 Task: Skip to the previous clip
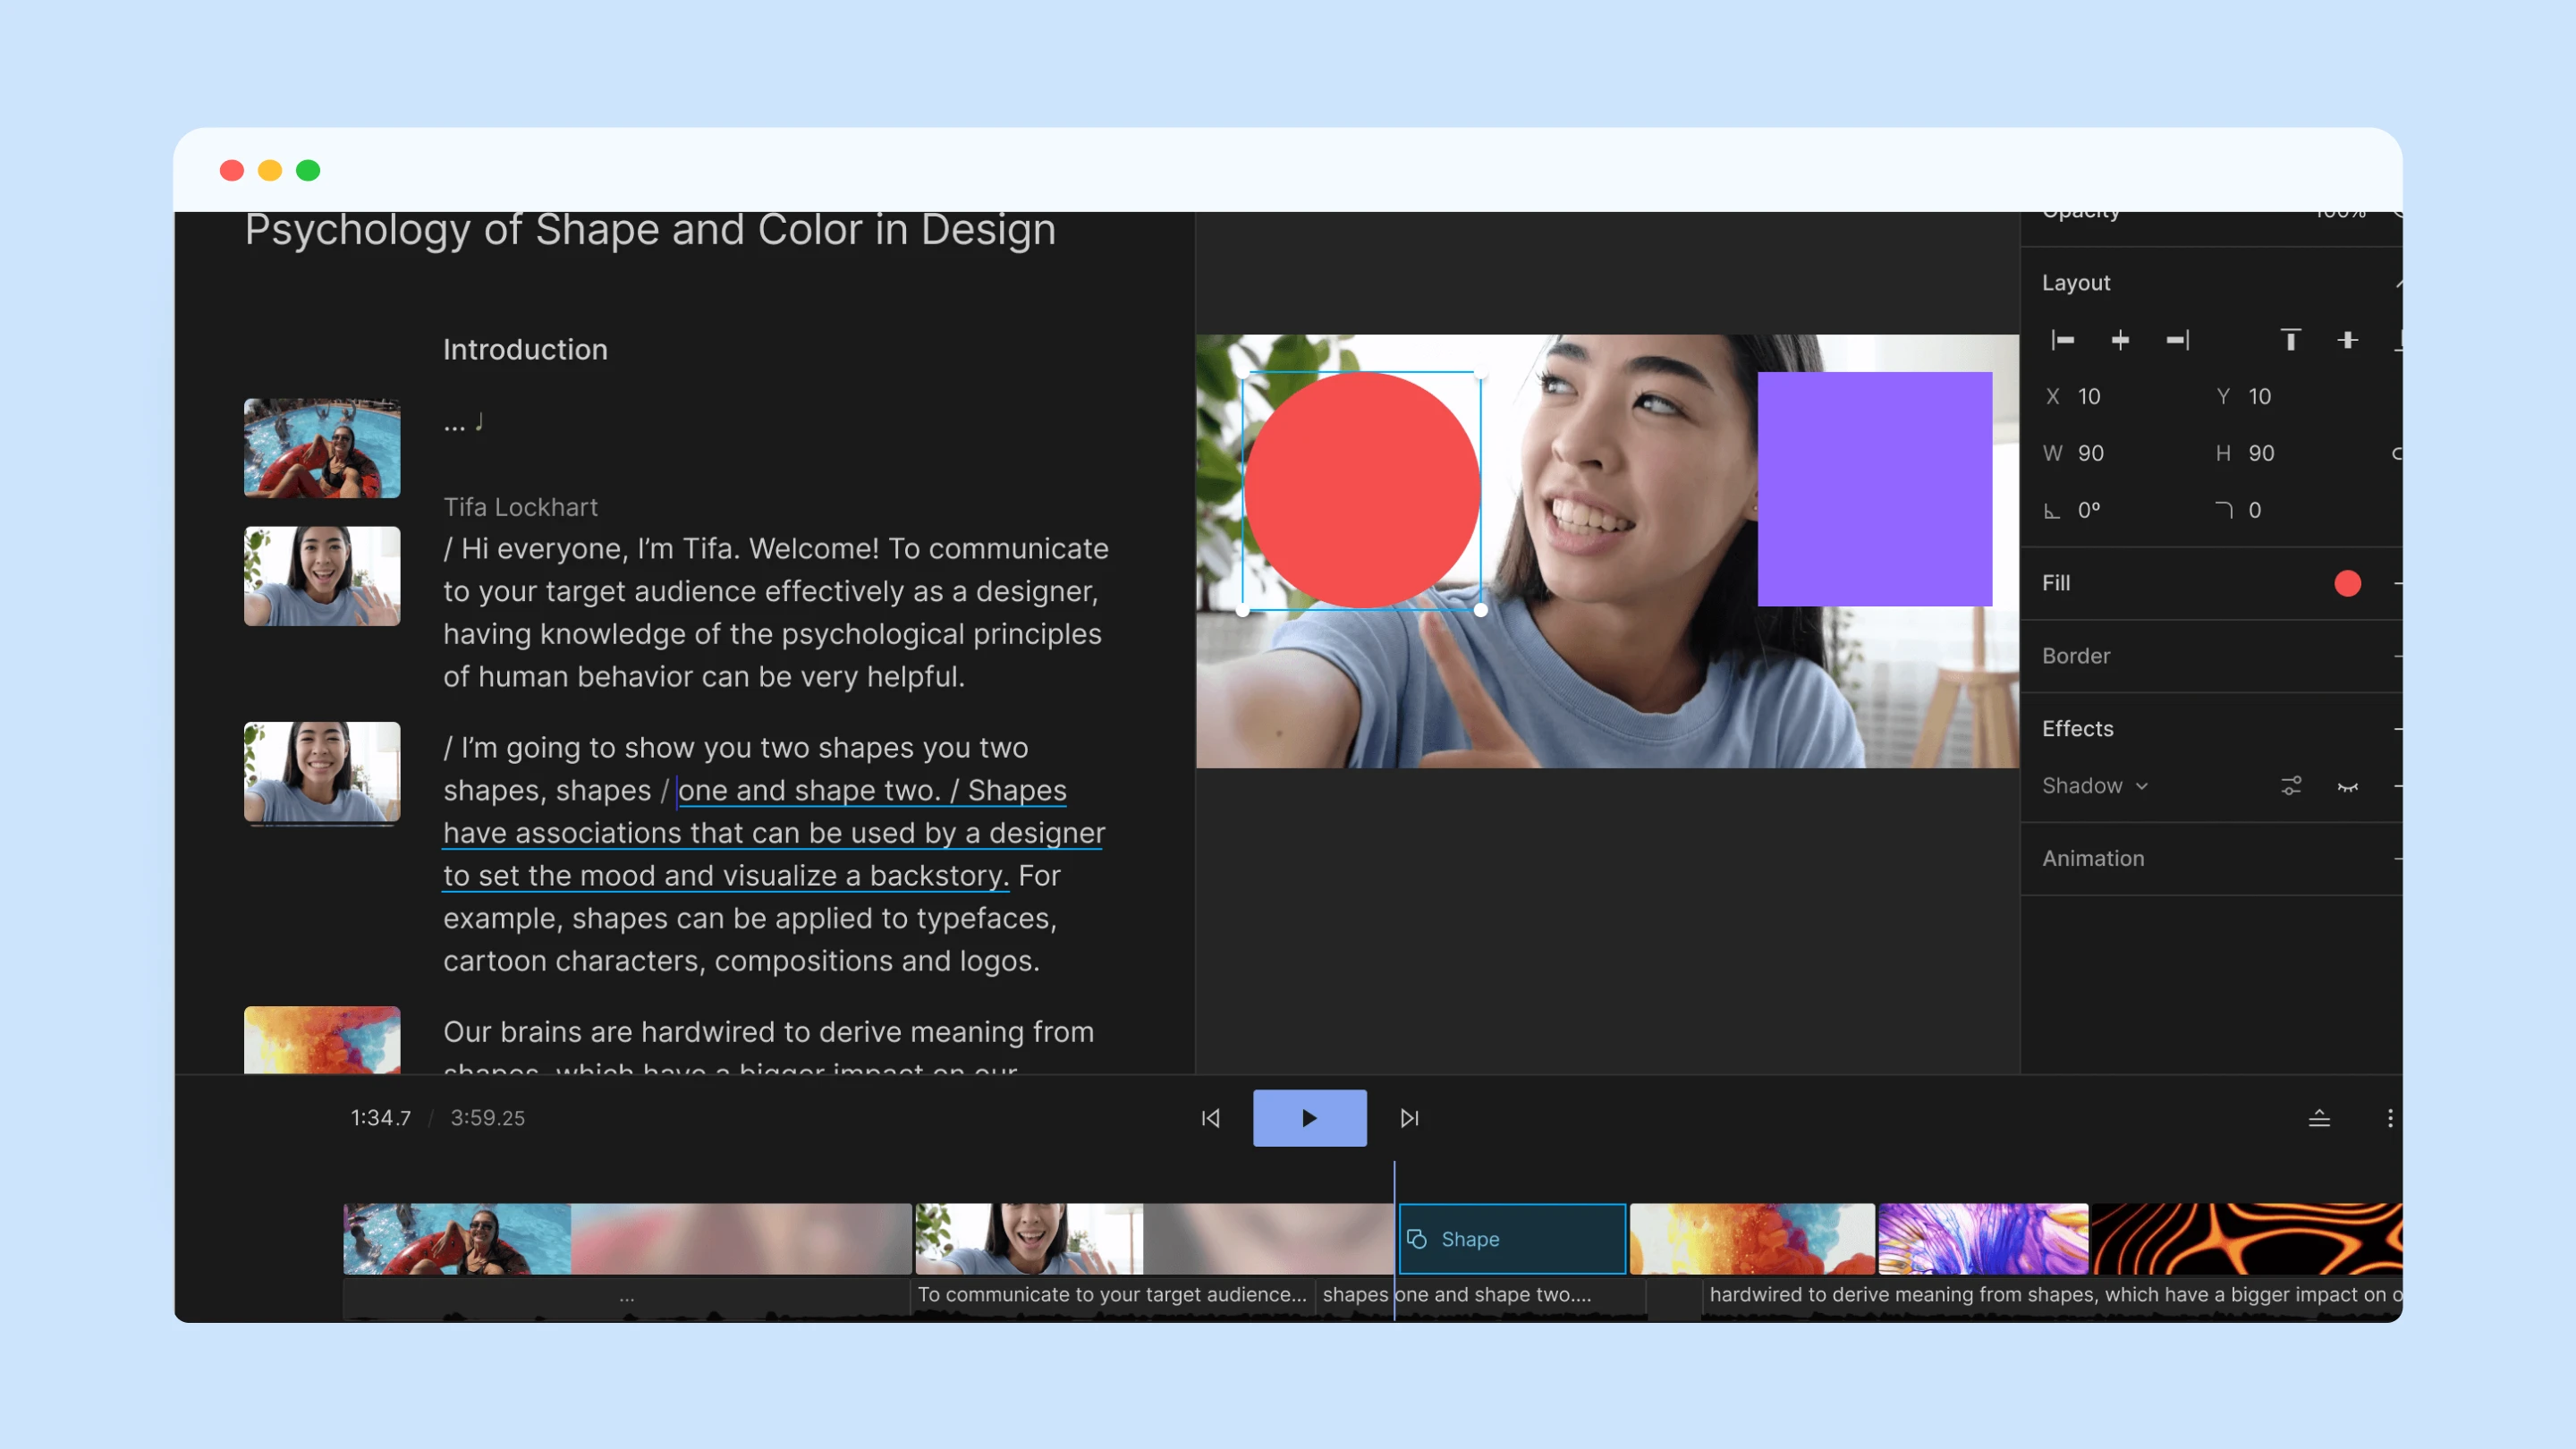tap(1210, 1118)
